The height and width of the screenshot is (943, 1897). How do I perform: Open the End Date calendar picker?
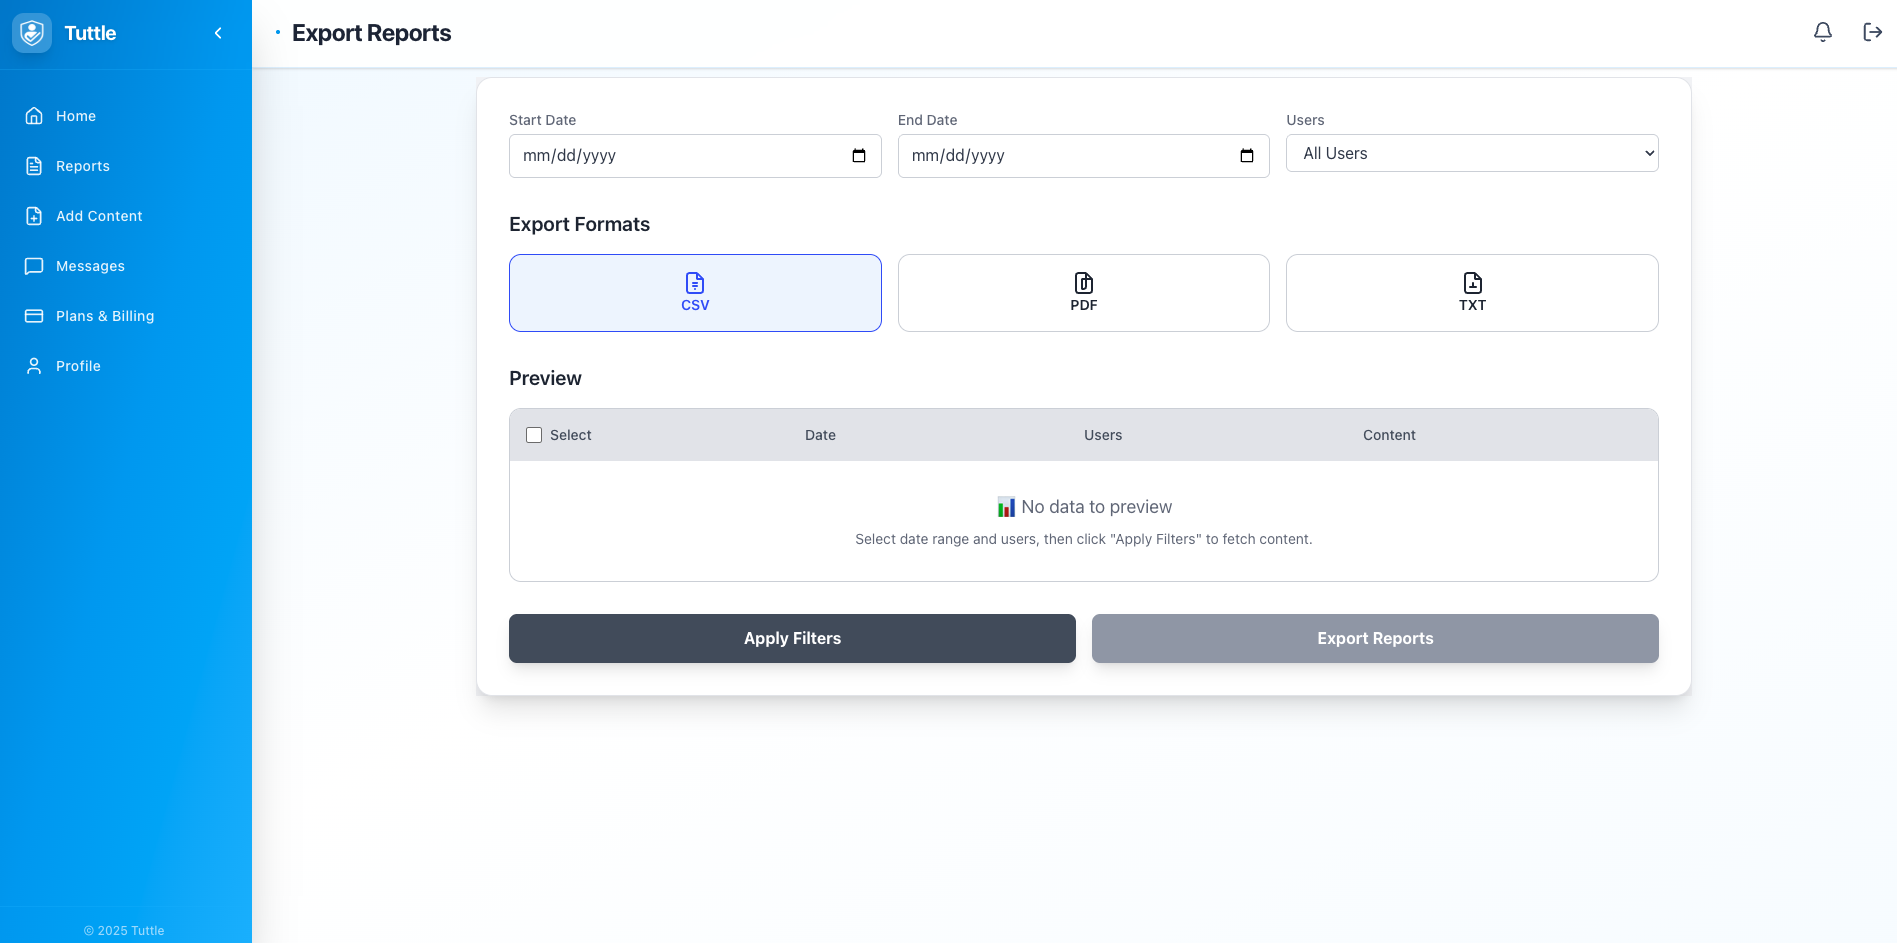click(x=1246, y=156)
